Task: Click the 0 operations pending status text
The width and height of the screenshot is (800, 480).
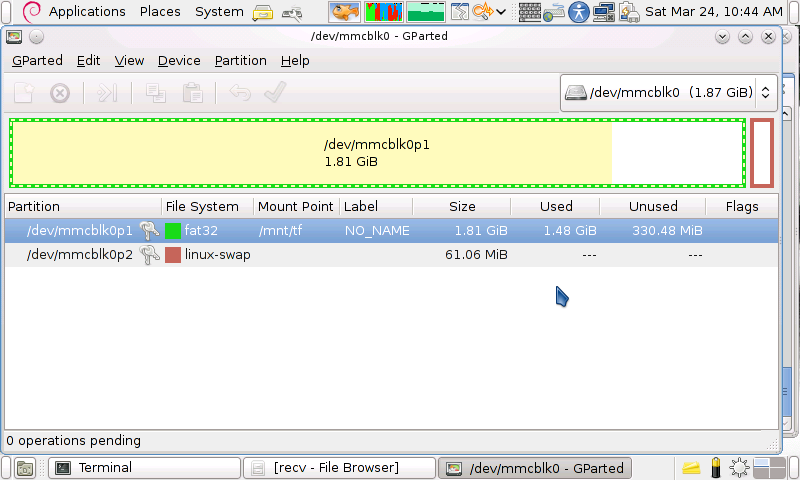Action: point(73,441)
